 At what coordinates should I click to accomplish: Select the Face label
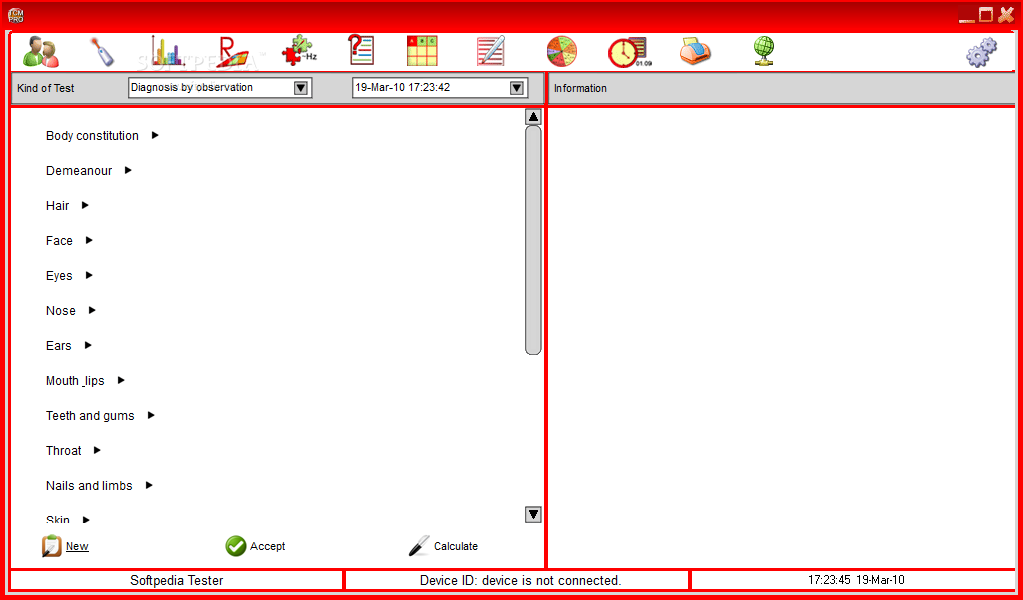(59, 241)
